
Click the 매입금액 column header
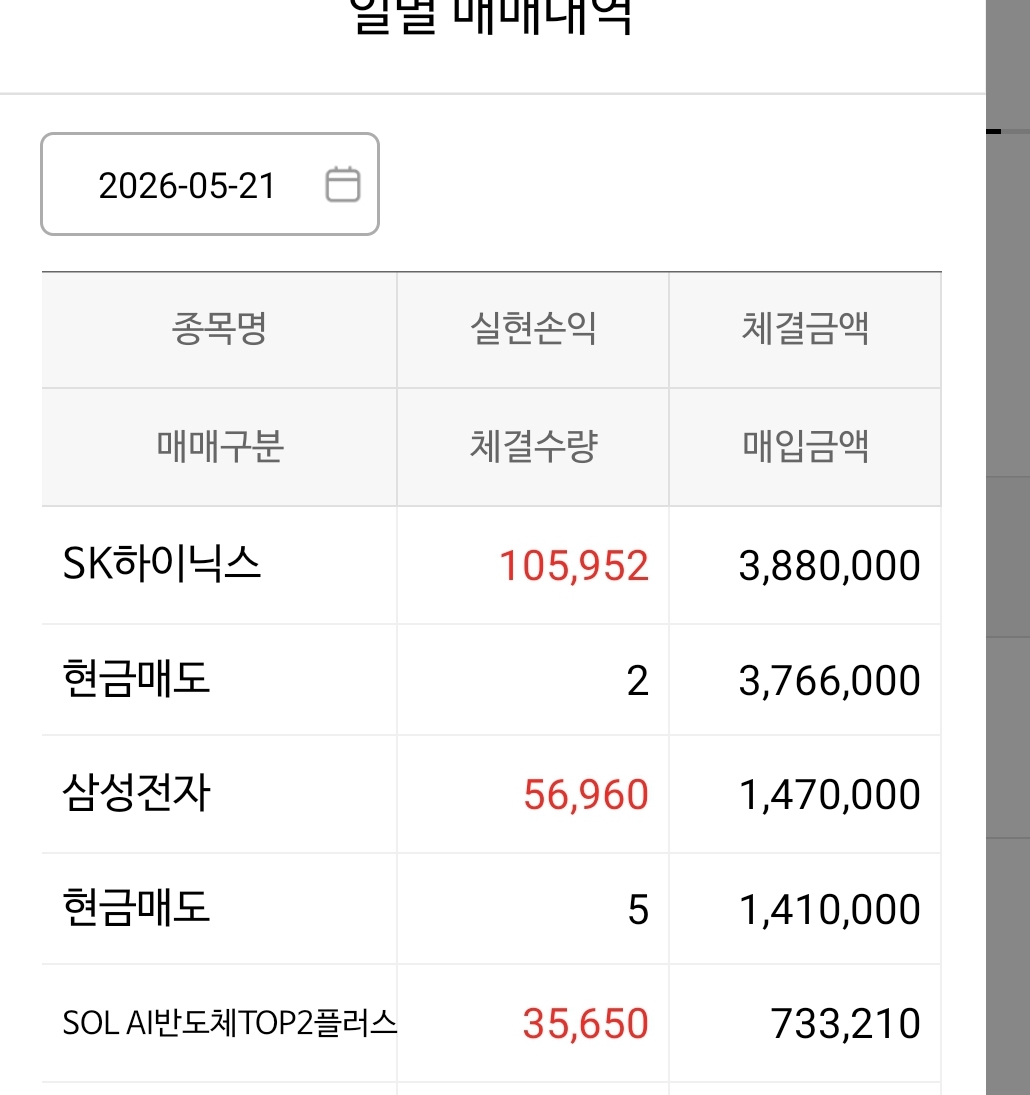coord(805,446)
